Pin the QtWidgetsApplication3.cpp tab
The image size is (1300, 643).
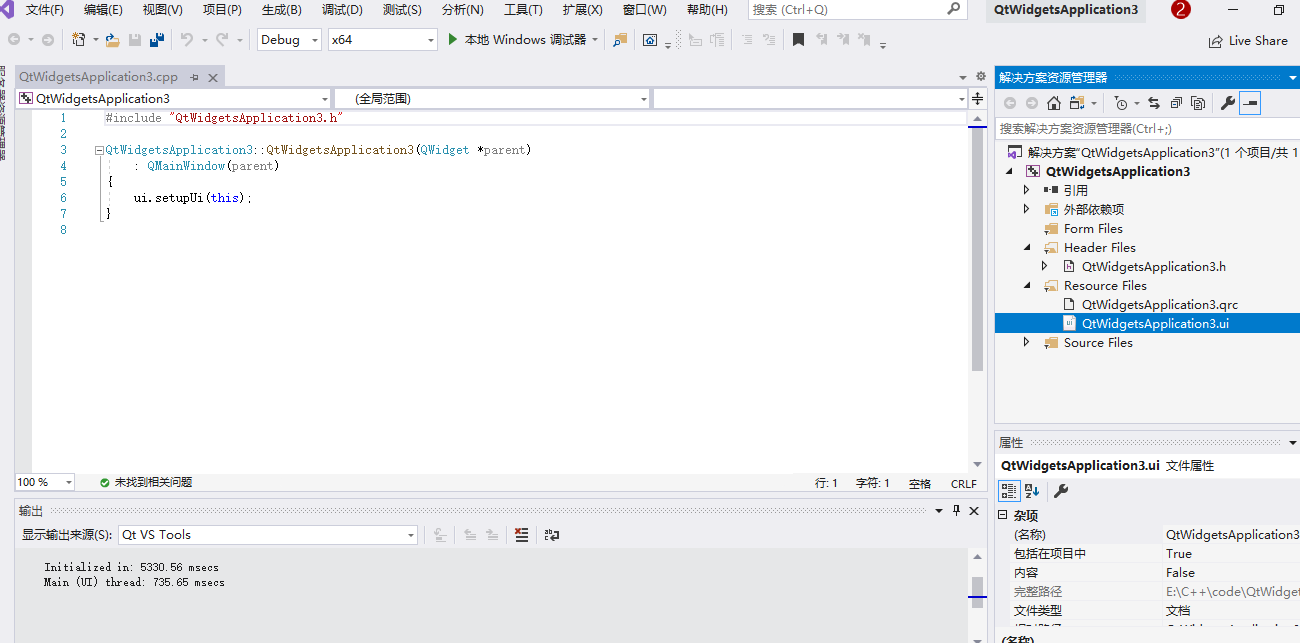195,77
